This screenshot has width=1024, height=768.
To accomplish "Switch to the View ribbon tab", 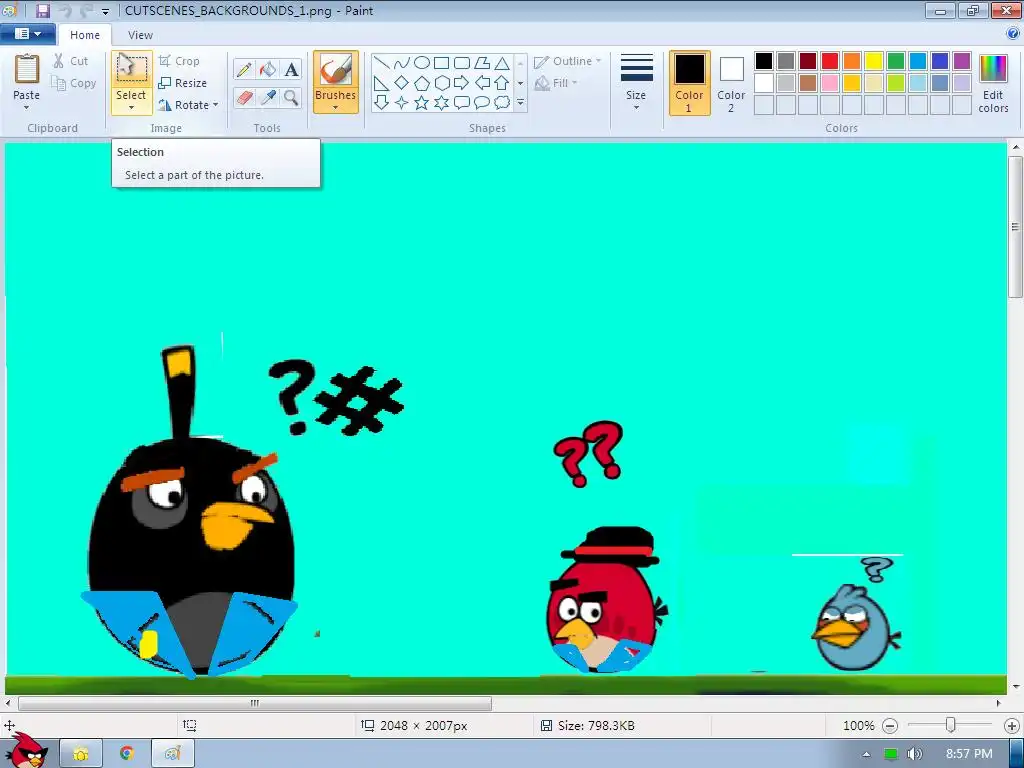I will coord(140,35).
